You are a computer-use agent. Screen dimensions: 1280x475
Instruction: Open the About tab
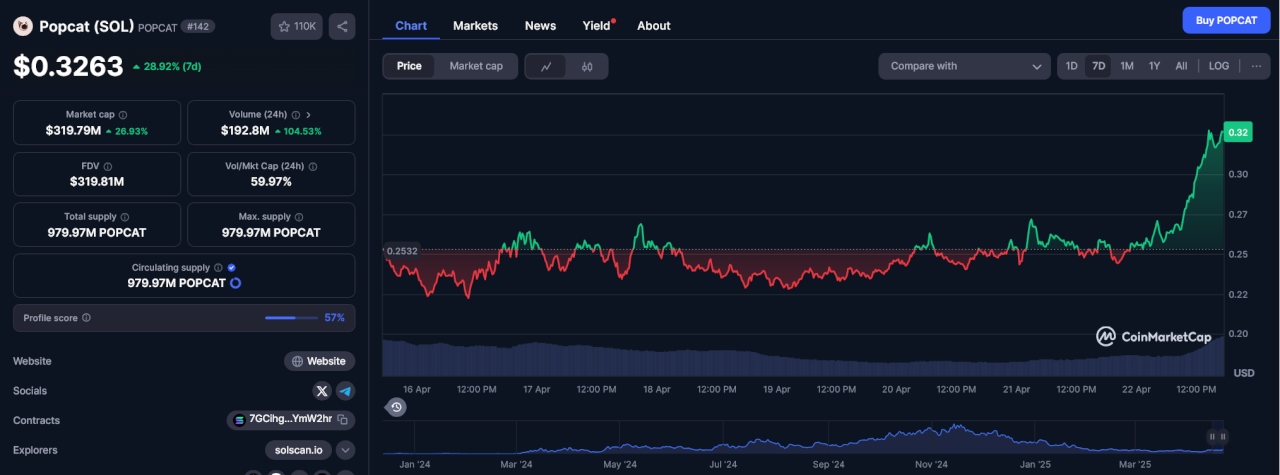click(654, 25)
